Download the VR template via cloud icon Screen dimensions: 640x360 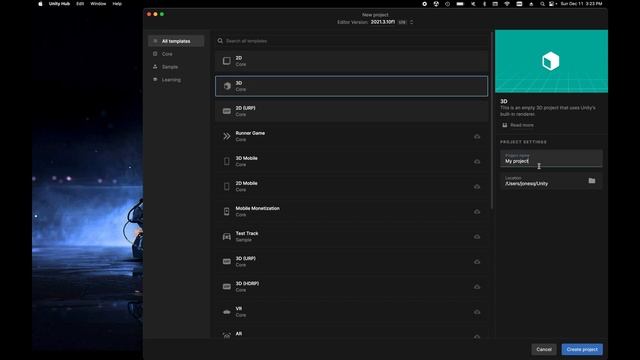(477, 312)
